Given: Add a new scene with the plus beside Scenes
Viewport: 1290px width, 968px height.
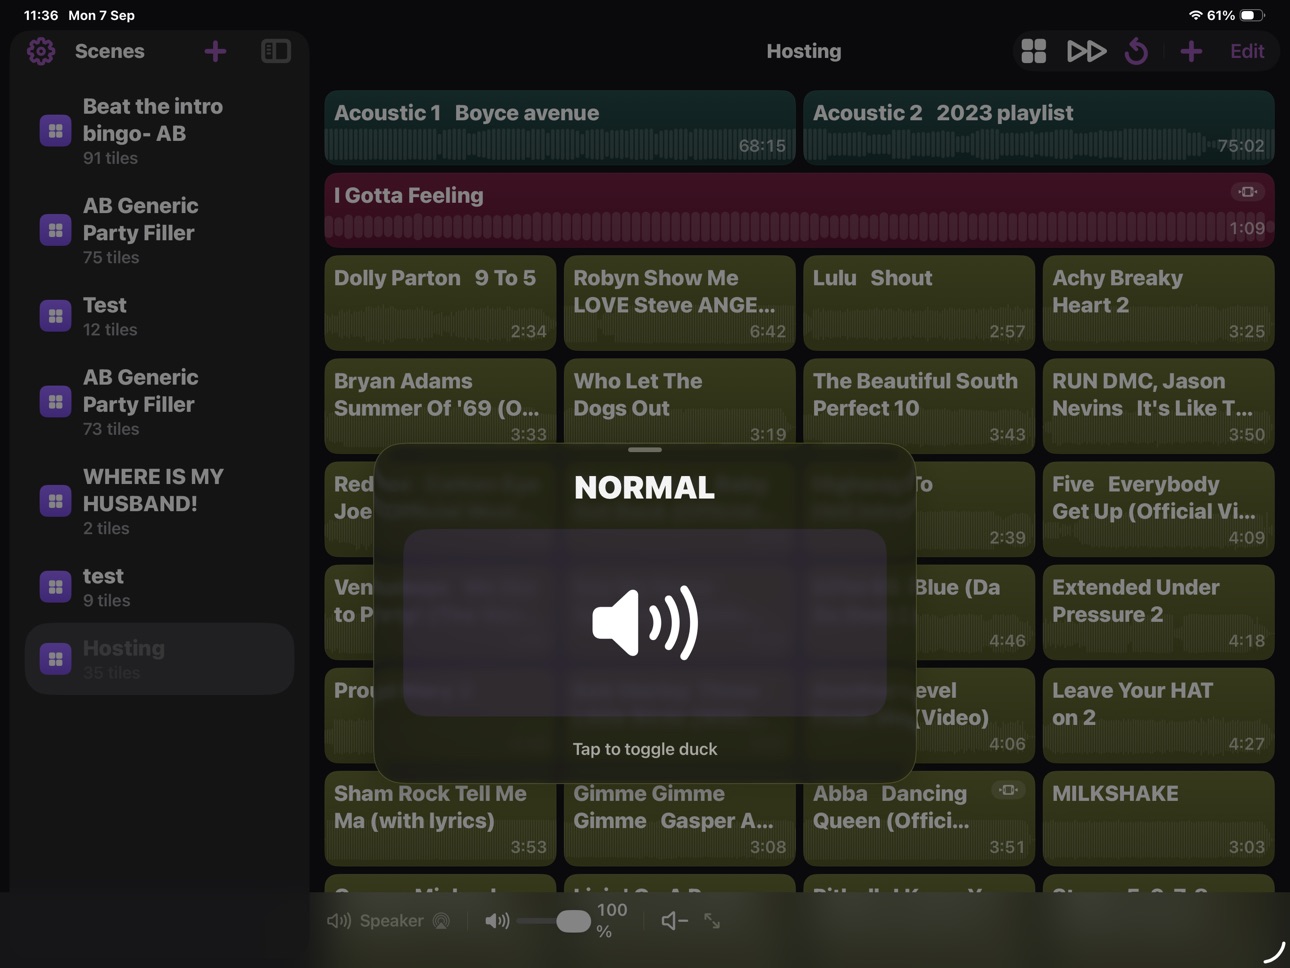Looking at the screenshot, I should click(215, 51).
